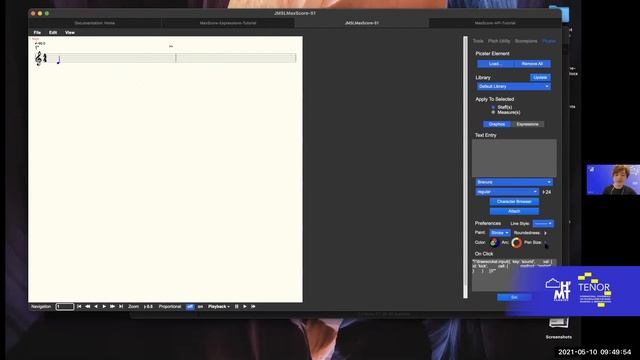The width and height of the screenshot is (640, 360).
Task: Open the Tools panel tab
Action: click(478, 41)
